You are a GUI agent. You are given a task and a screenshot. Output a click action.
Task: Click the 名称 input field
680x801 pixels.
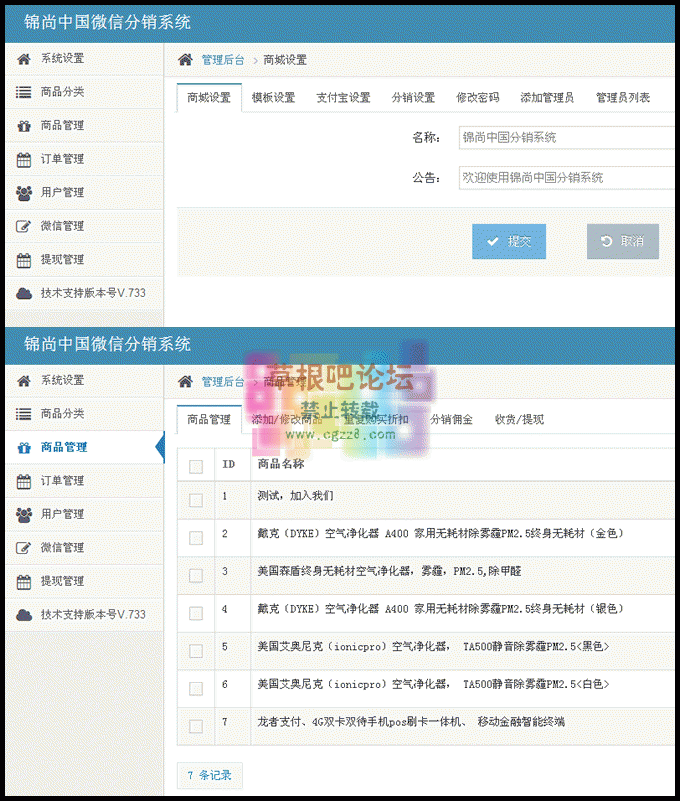567,137
